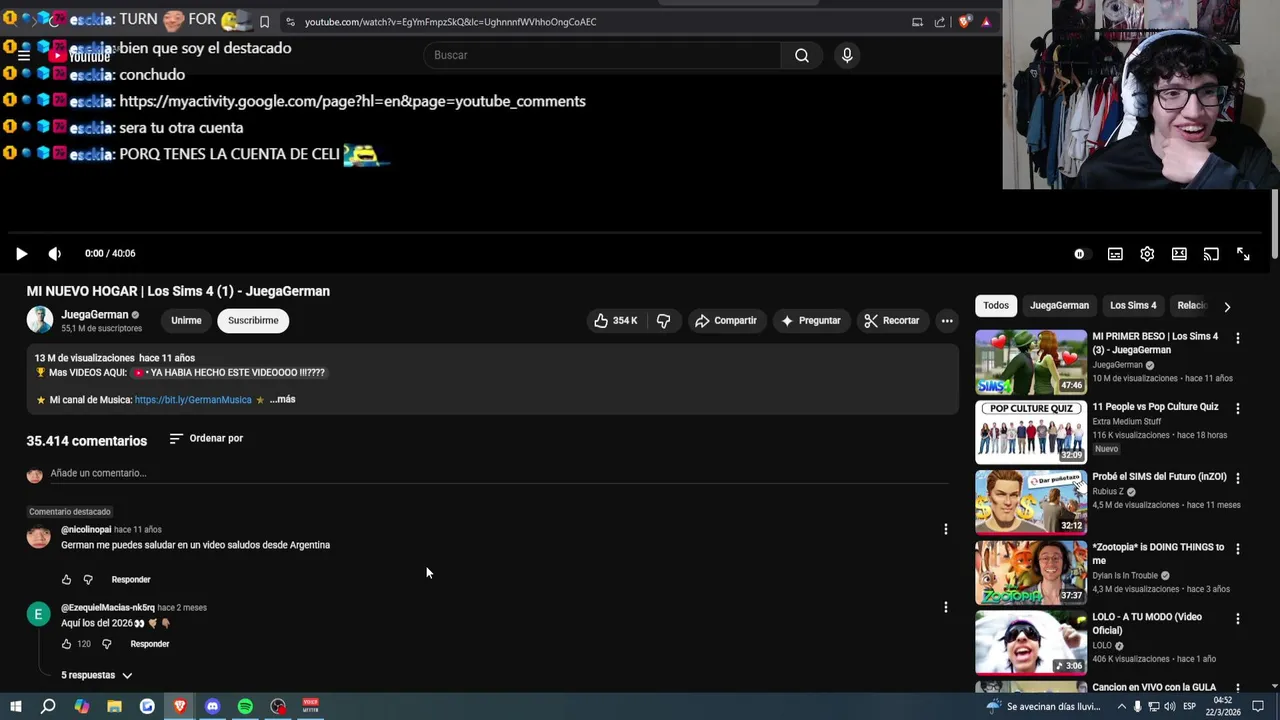
Task: Open the 11 People vs Pop Culture Quiz thumbnail
Action: coord(1031,432)
